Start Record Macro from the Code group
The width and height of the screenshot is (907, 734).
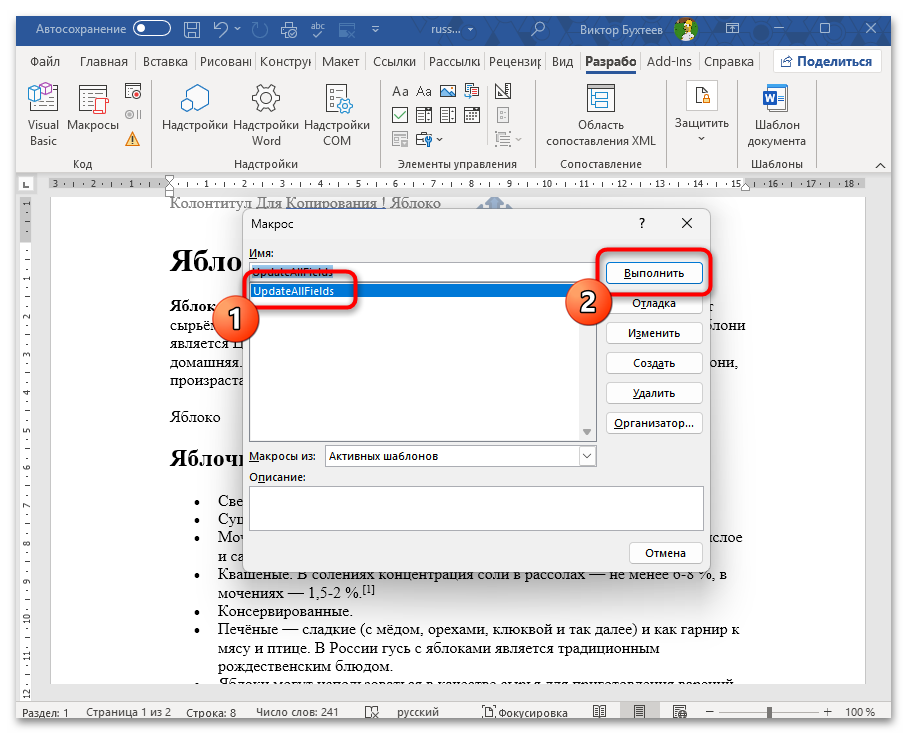tap(133, 91)
